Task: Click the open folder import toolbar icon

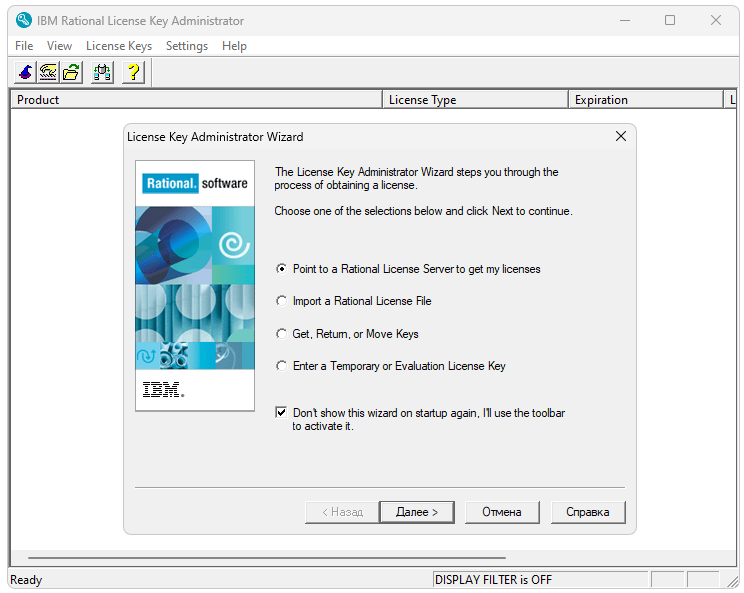Action: 71,73
